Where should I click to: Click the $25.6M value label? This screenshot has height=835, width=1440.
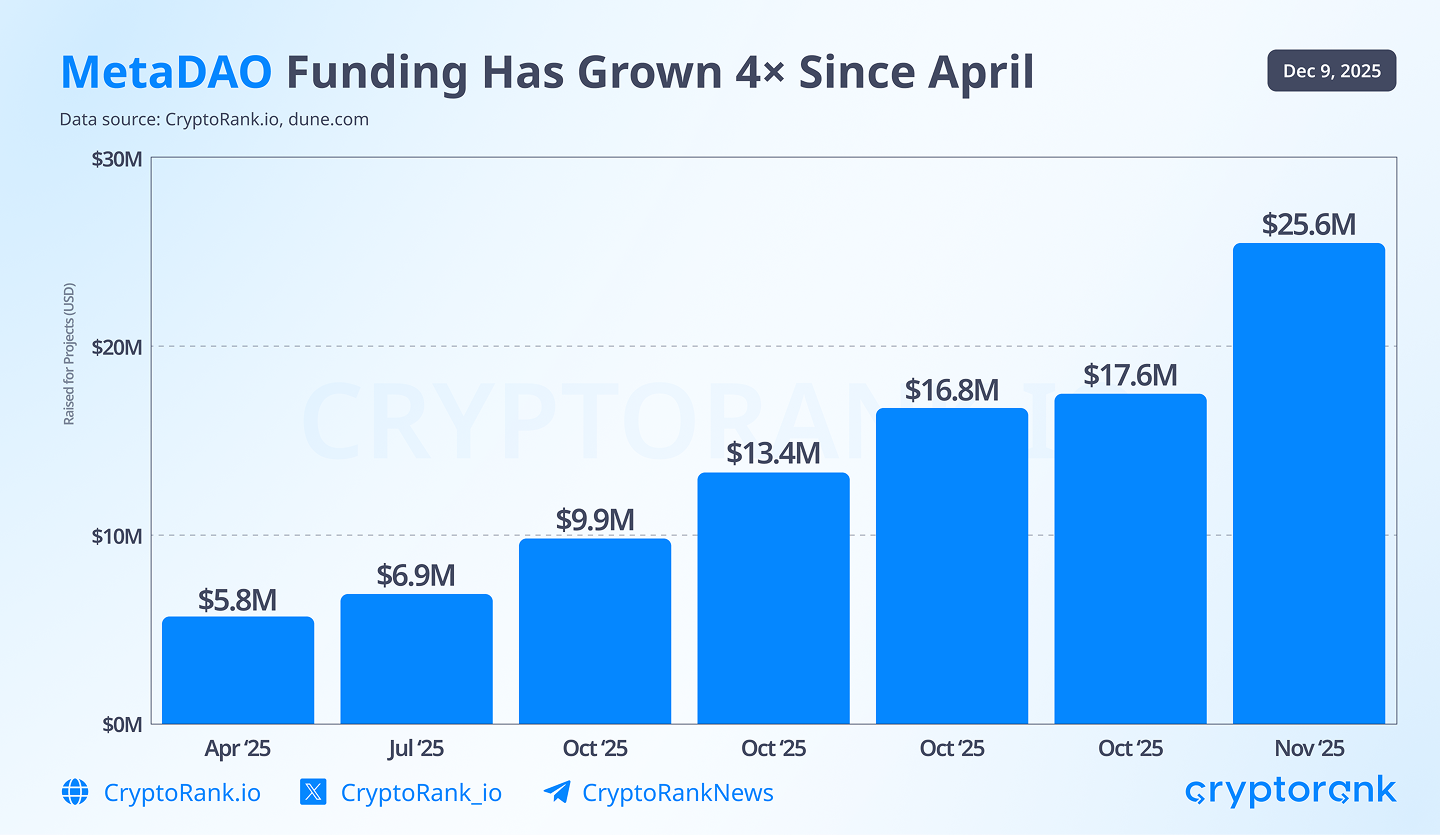pos(1308,224)
